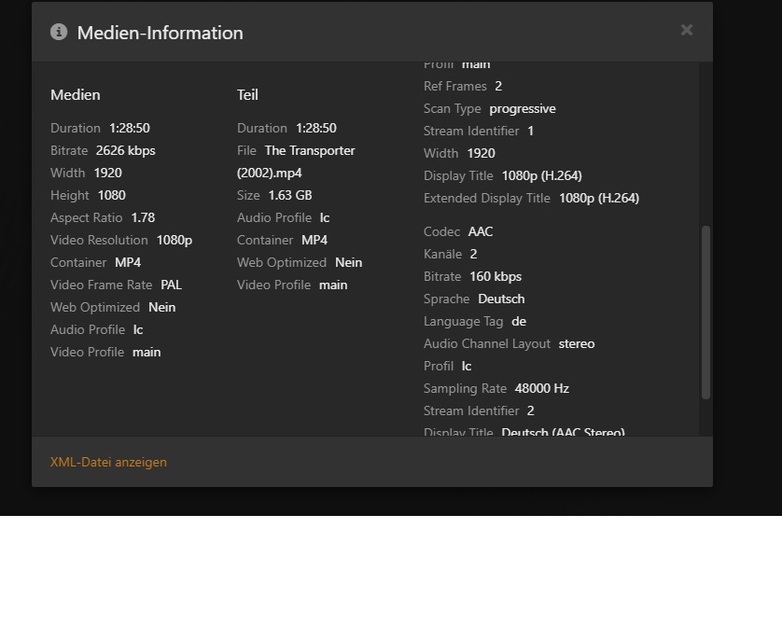Select the Medien section heading
The height and width of the screenshot is (640, 782).
click(75, 95)
